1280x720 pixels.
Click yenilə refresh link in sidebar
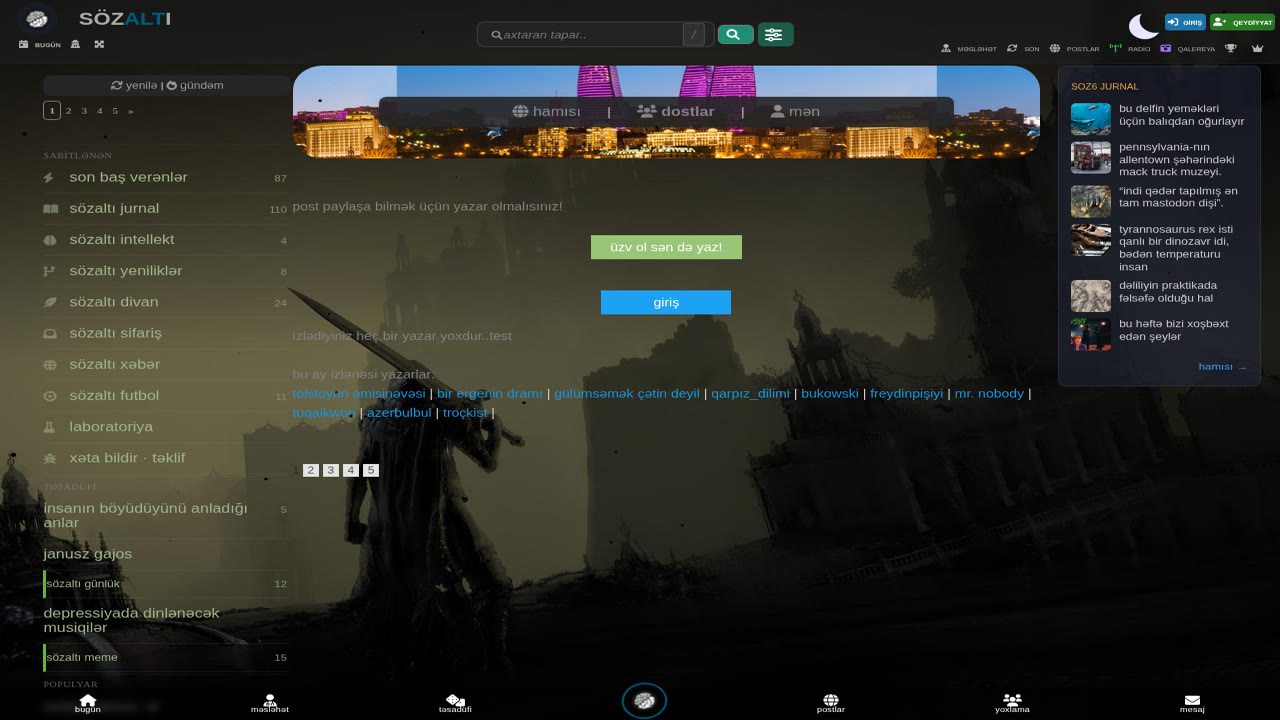134,85
